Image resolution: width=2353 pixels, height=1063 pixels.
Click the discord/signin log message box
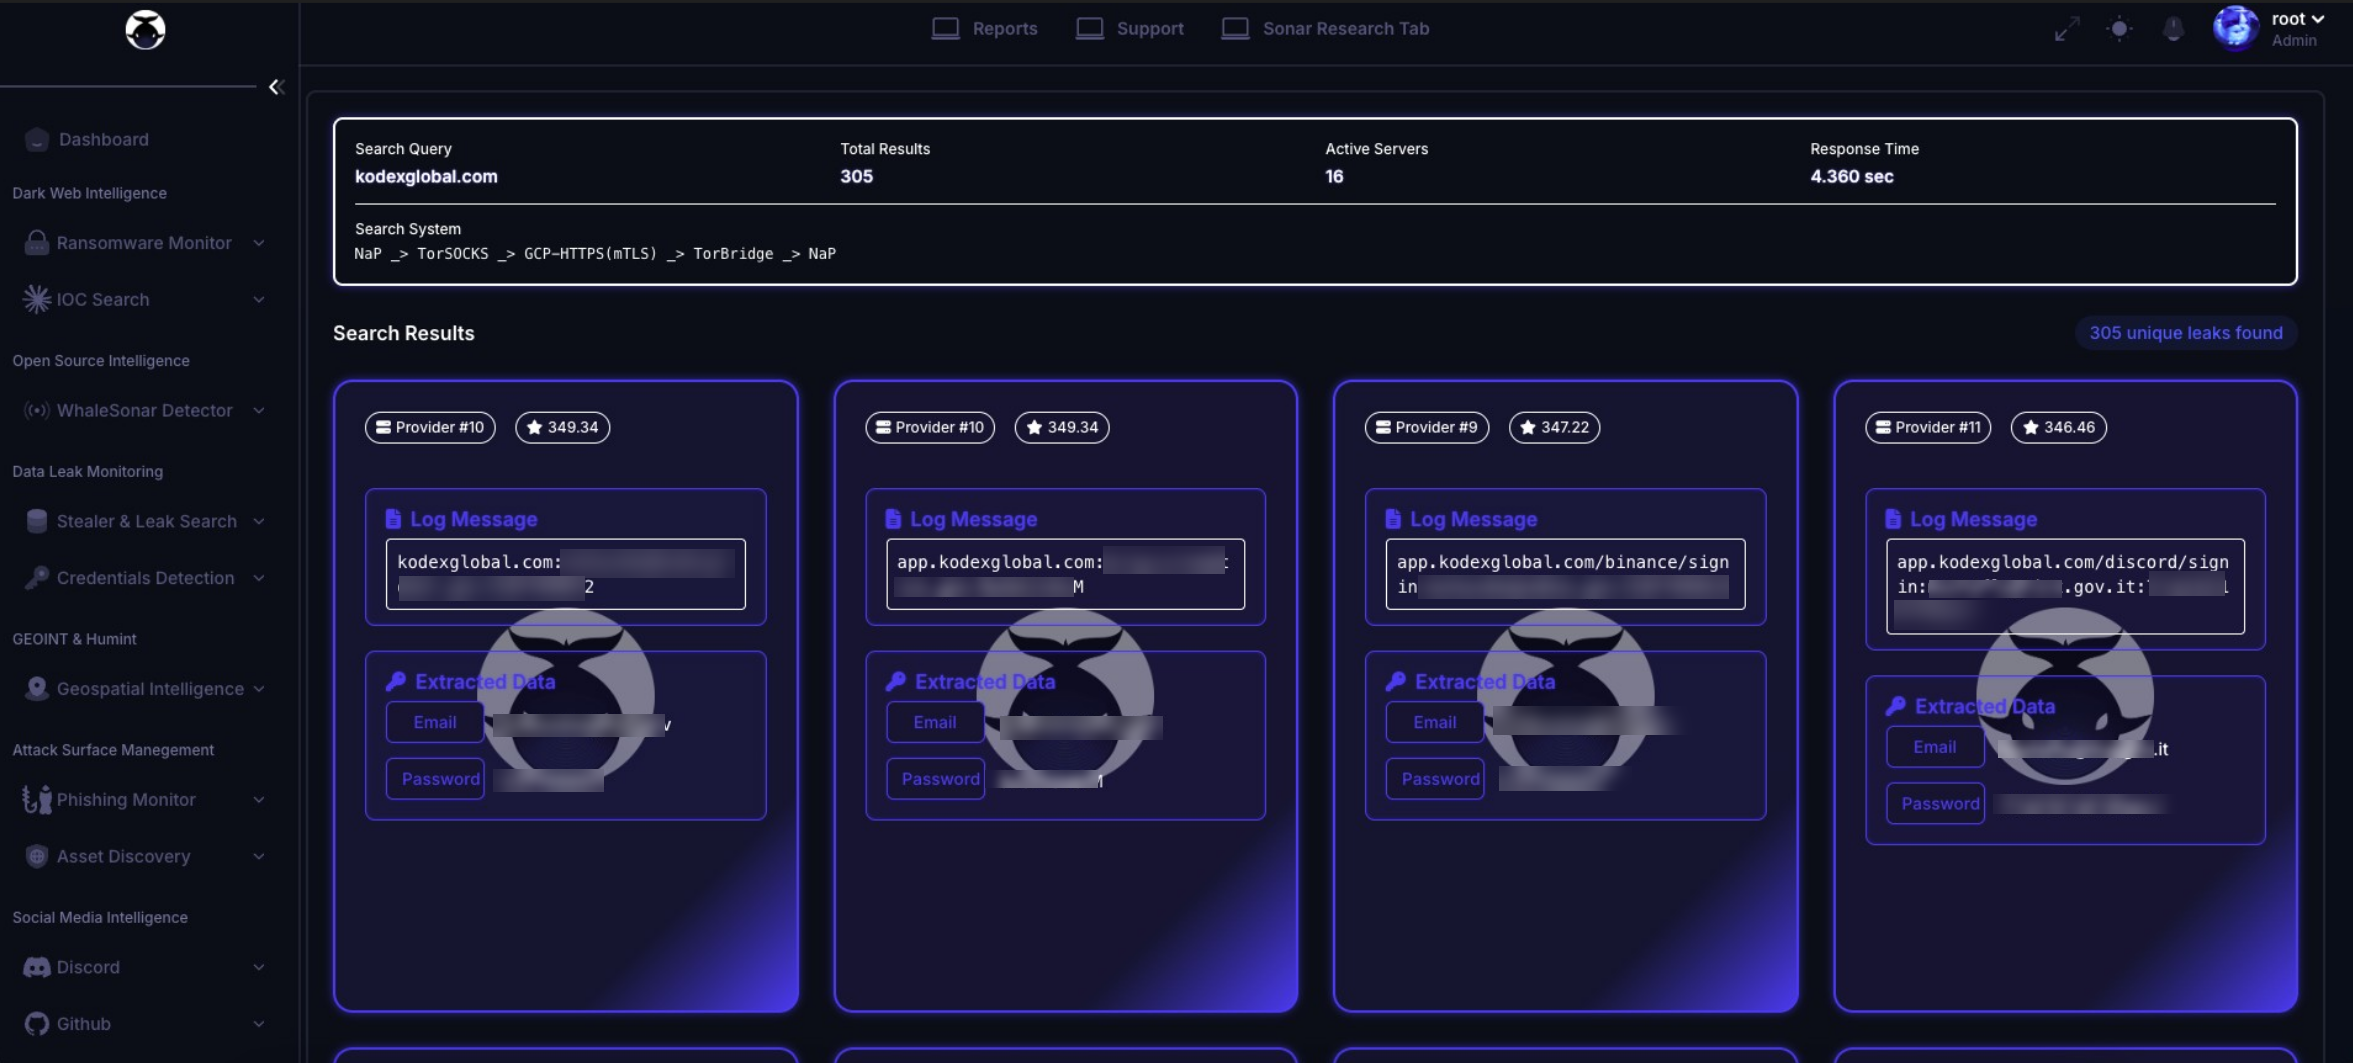pos(2065,586)
